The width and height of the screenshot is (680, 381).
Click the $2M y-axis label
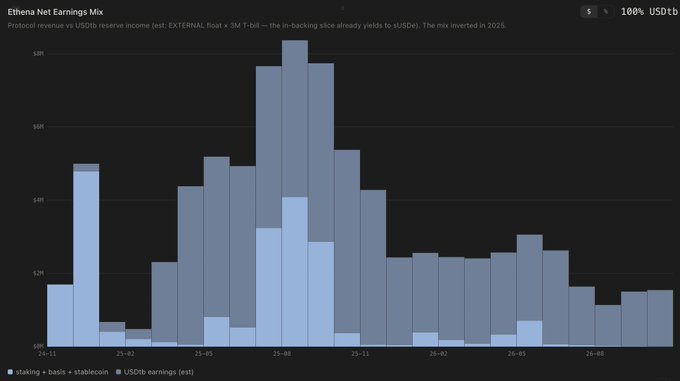coord(38,273)
